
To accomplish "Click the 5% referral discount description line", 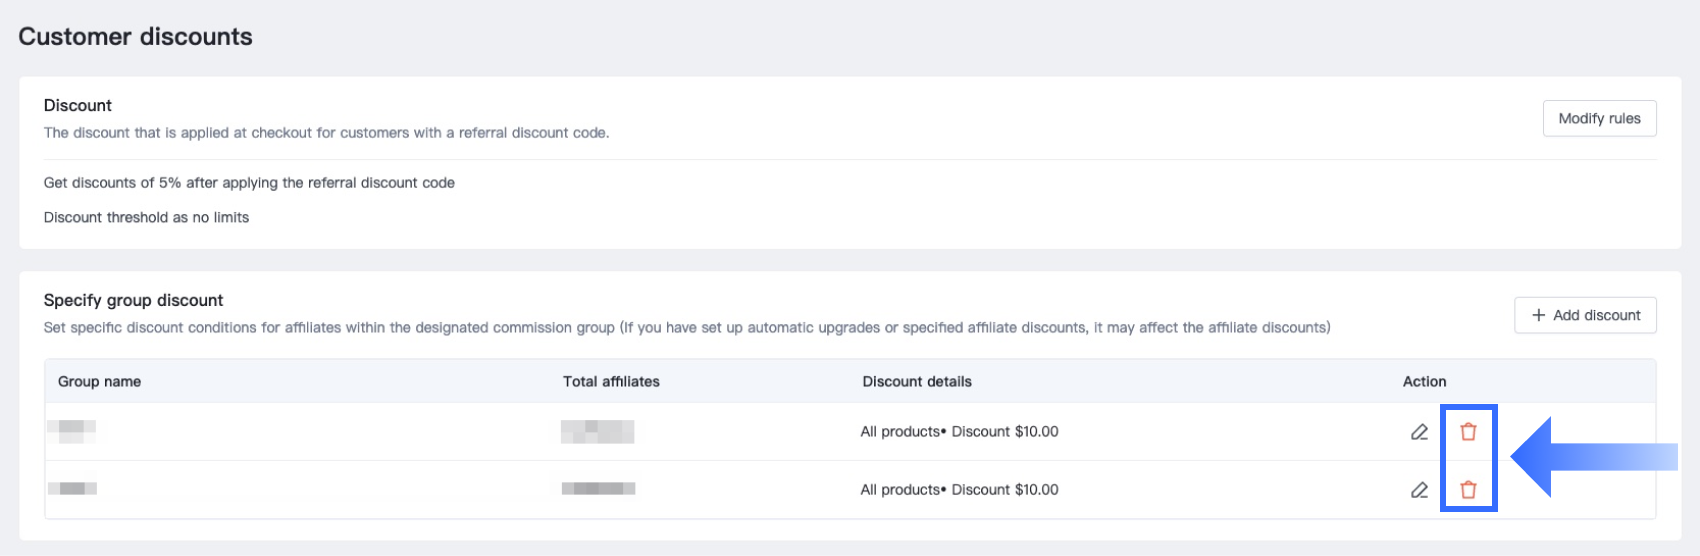I will 249,183.
